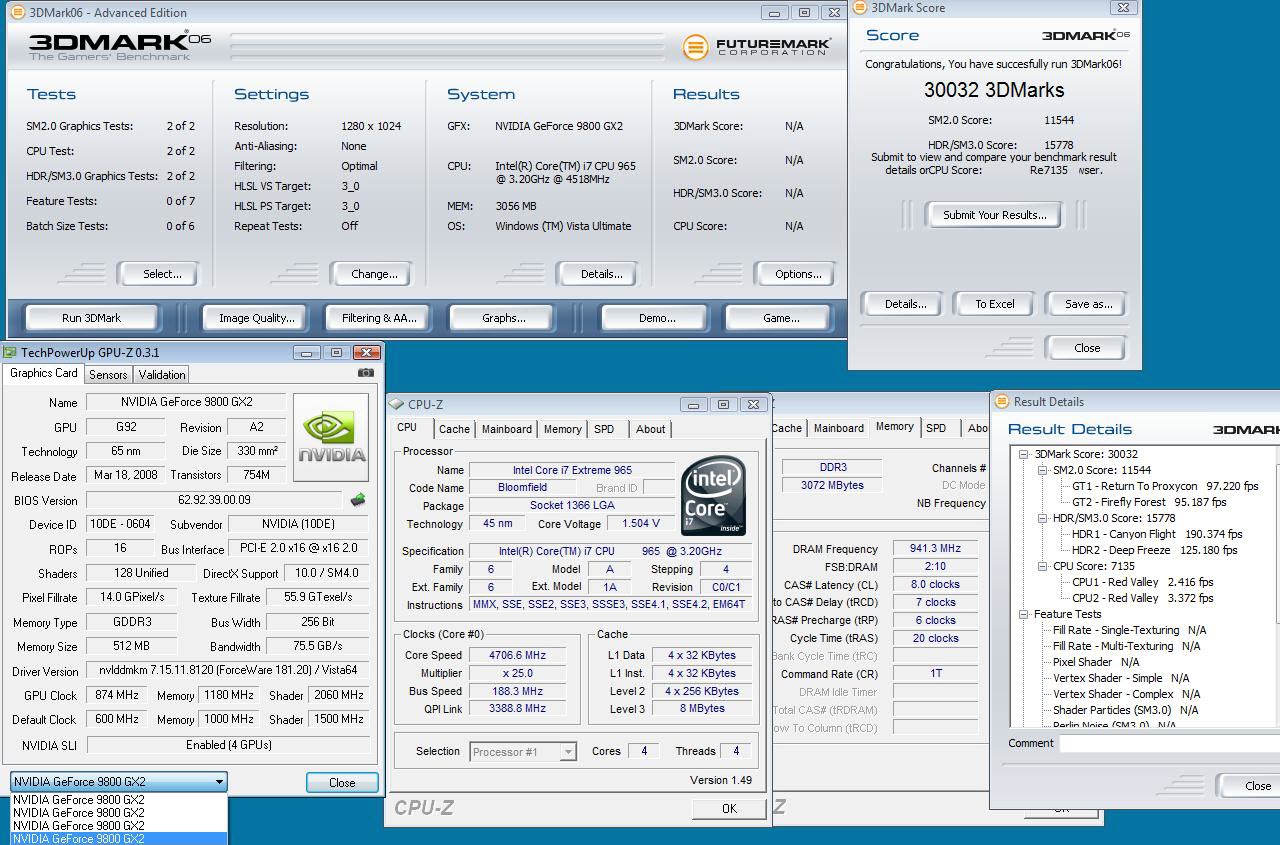This screenshot has width=1280, height=845.
Task: Select HDR1 - Canyon Flight row
Action: pos(1157,534)
